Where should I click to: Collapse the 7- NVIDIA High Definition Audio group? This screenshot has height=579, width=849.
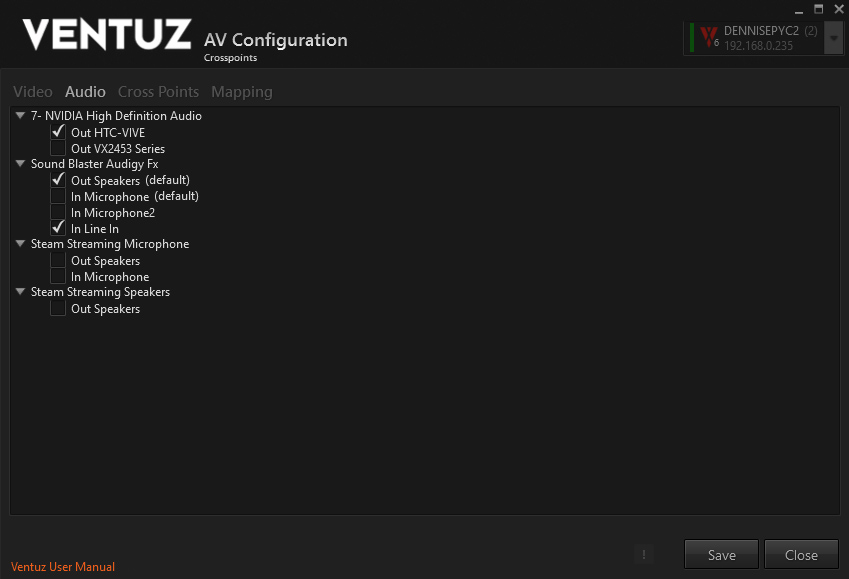click(x=21, y=115)
